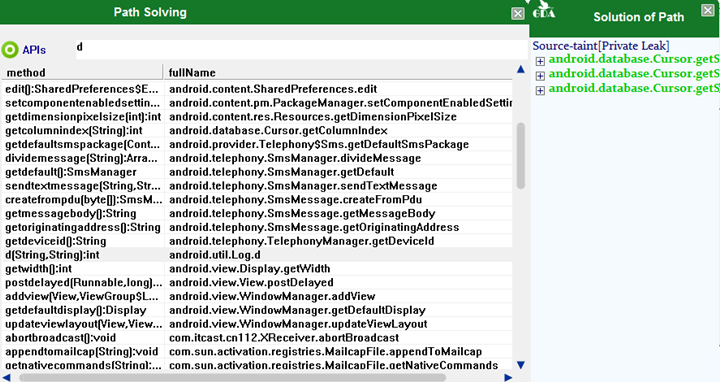Expand the first Cursor.getS tree node

pyautogui.click(x=540, y=61)
